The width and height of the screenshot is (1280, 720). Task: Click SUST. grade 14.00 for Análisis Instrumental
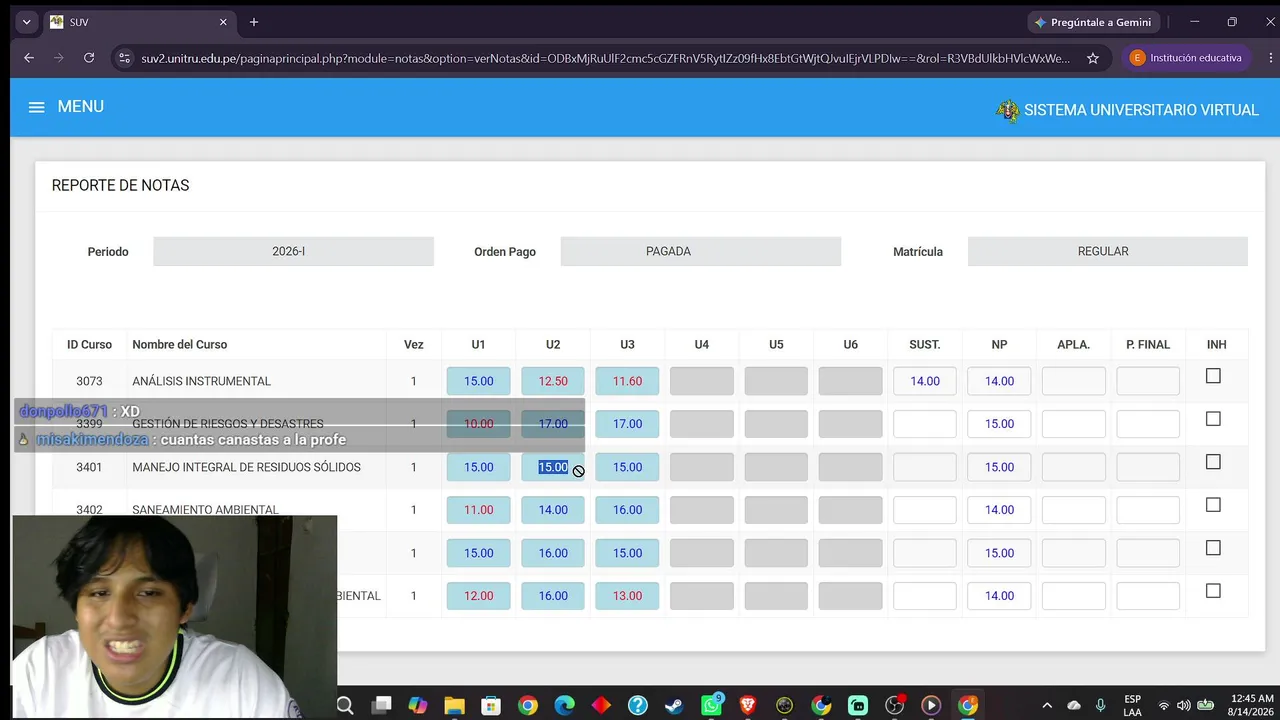[925, 381]
